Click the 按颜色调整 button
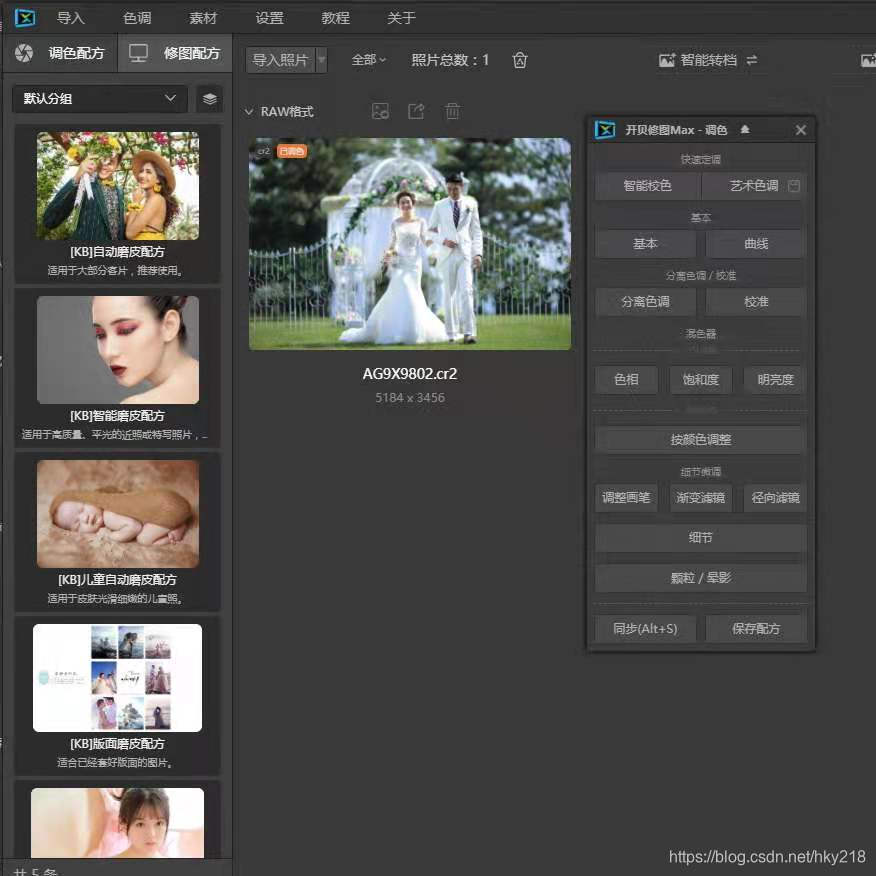This screenshot has height=876, width=876. point(701,440)
